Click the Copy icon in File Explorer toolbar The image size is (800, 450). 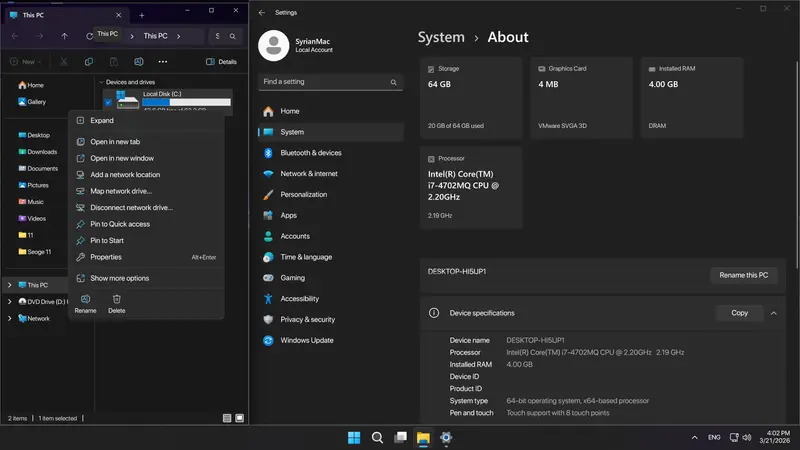point(89,62)
